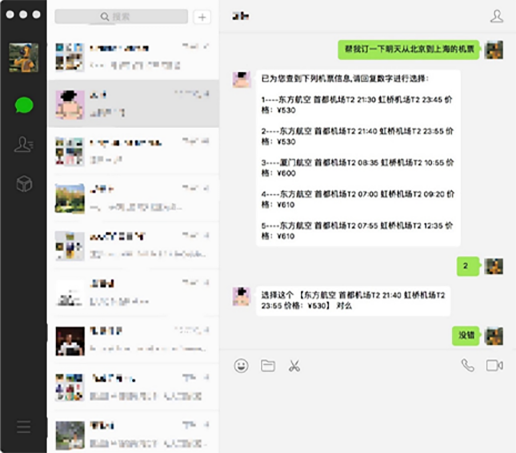Select the highlighted conversation with pink avatar
Image resolution: width=516 pixels, height=453 pixels.
134,104
